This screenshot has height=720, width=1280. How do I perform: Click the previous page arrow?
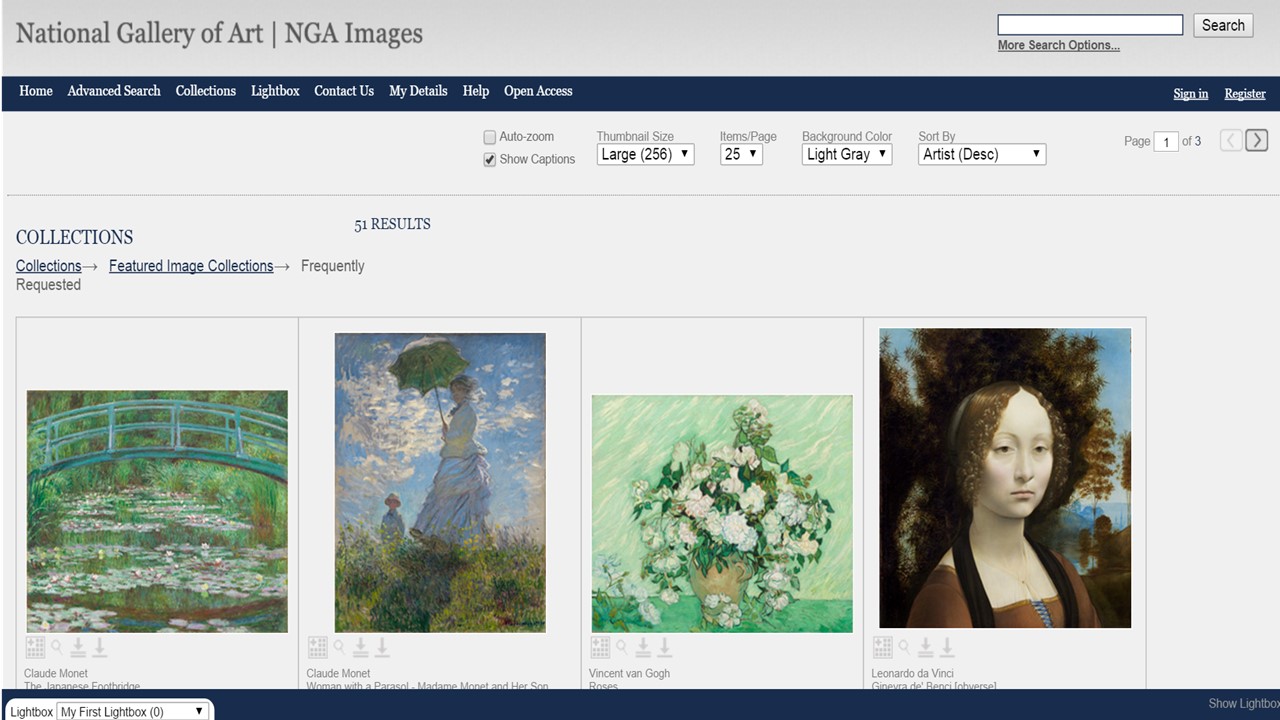point(1231,140)
